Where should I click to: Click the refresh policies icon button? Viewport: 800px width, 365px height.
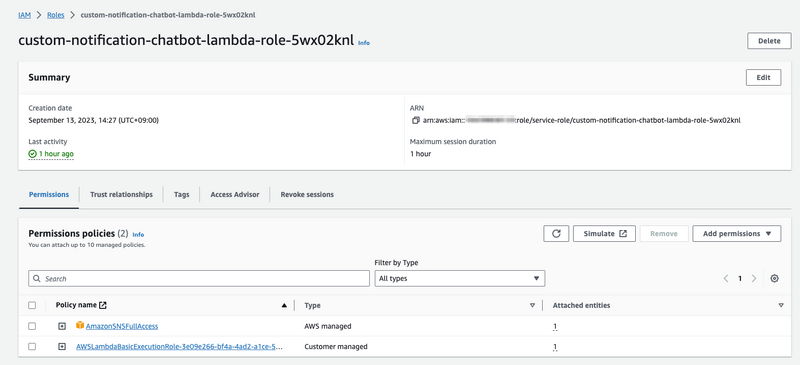click(x=556, y=234)
